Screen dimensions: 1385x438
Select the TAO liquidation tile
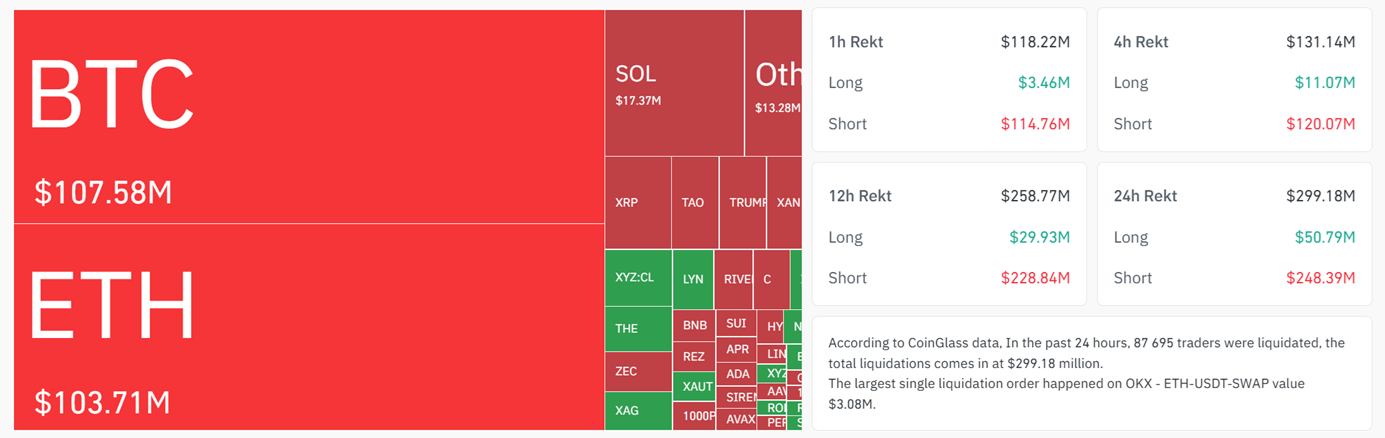[x=693, y=202]
